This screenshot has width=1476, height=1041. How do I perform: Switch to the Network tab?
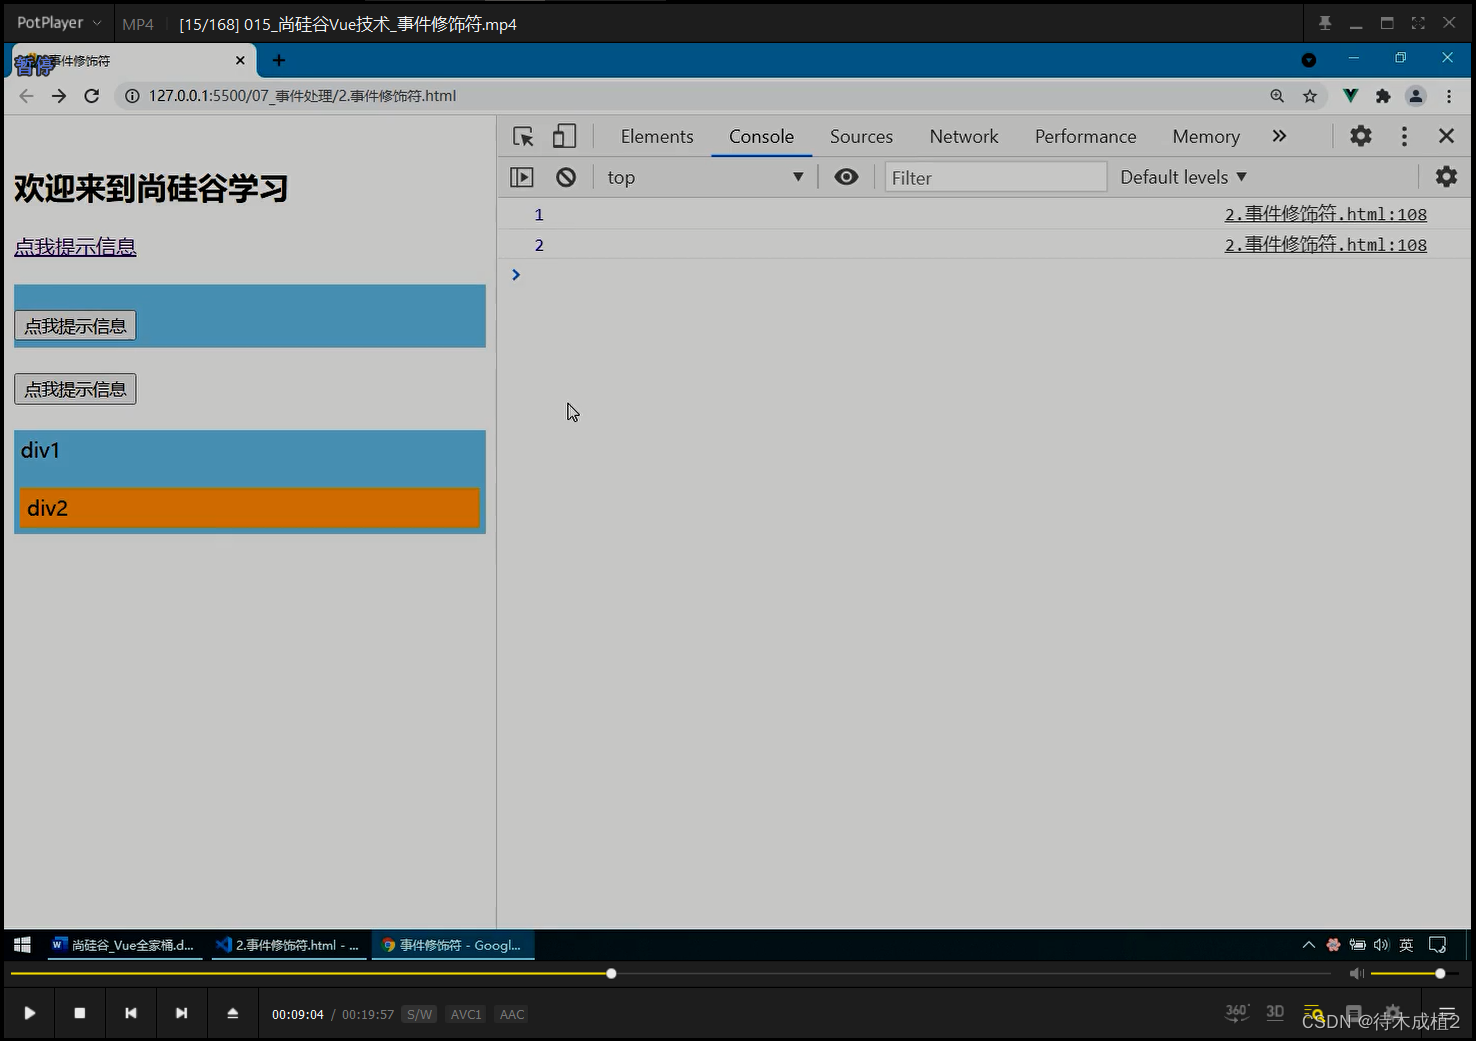click(964, 136)
